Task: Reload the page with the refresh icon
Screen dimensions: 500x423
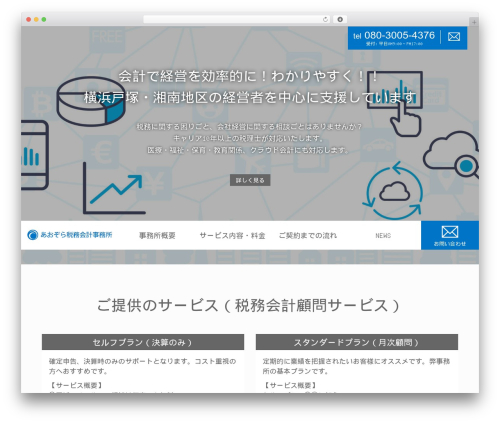Action: 325,20
